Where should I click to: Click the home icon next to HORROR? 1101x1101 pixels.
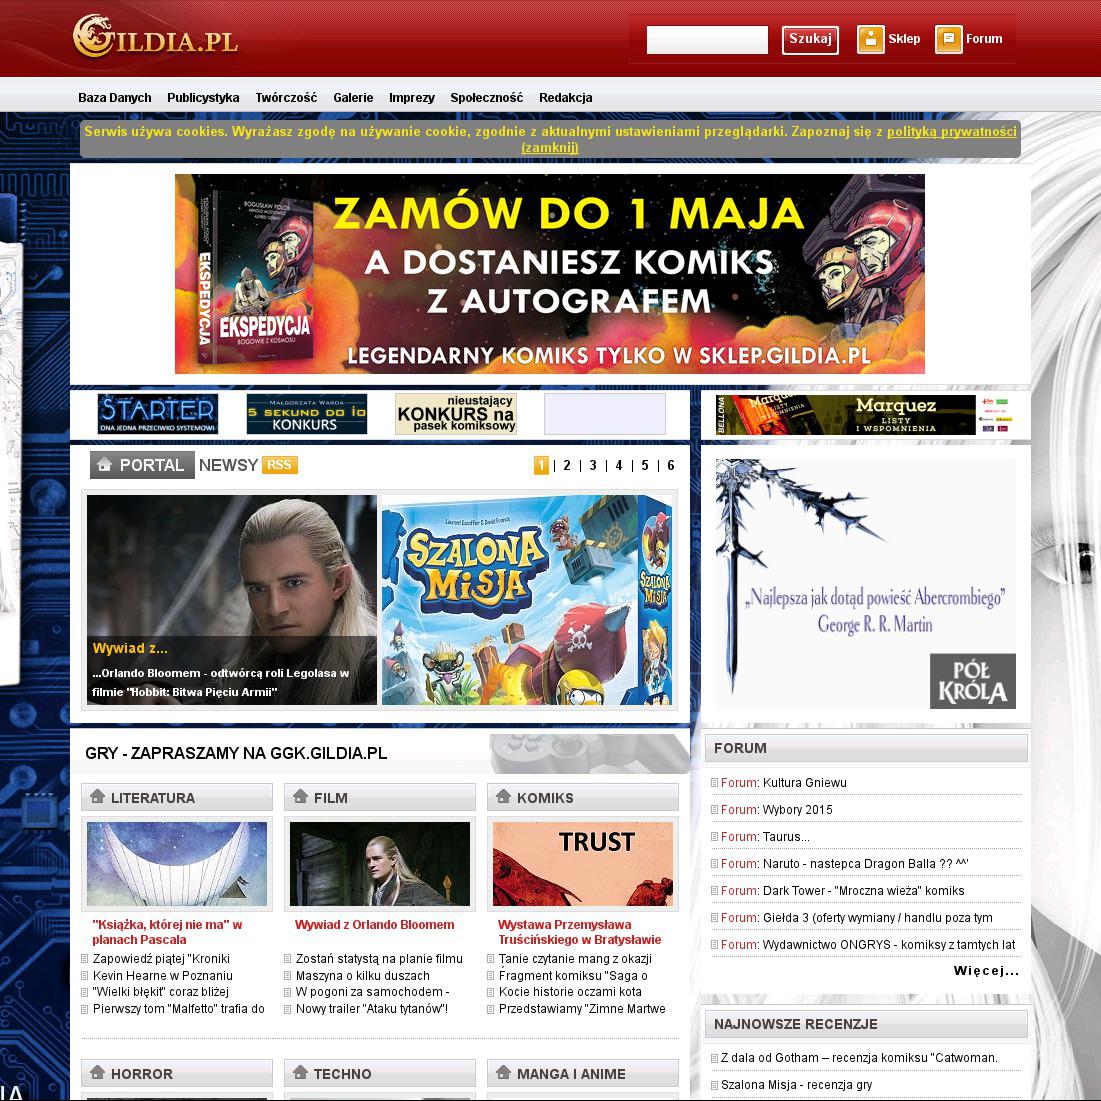pos(97,1073)
